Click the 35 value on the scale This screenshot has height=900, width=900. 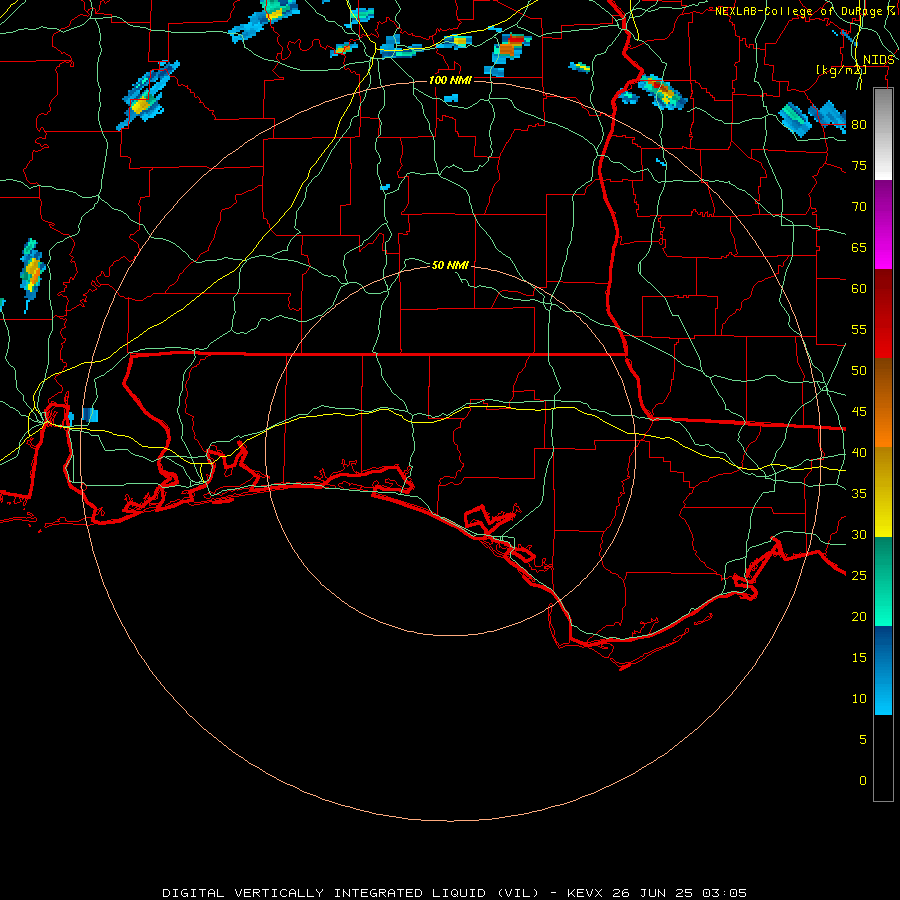(859, 494)
